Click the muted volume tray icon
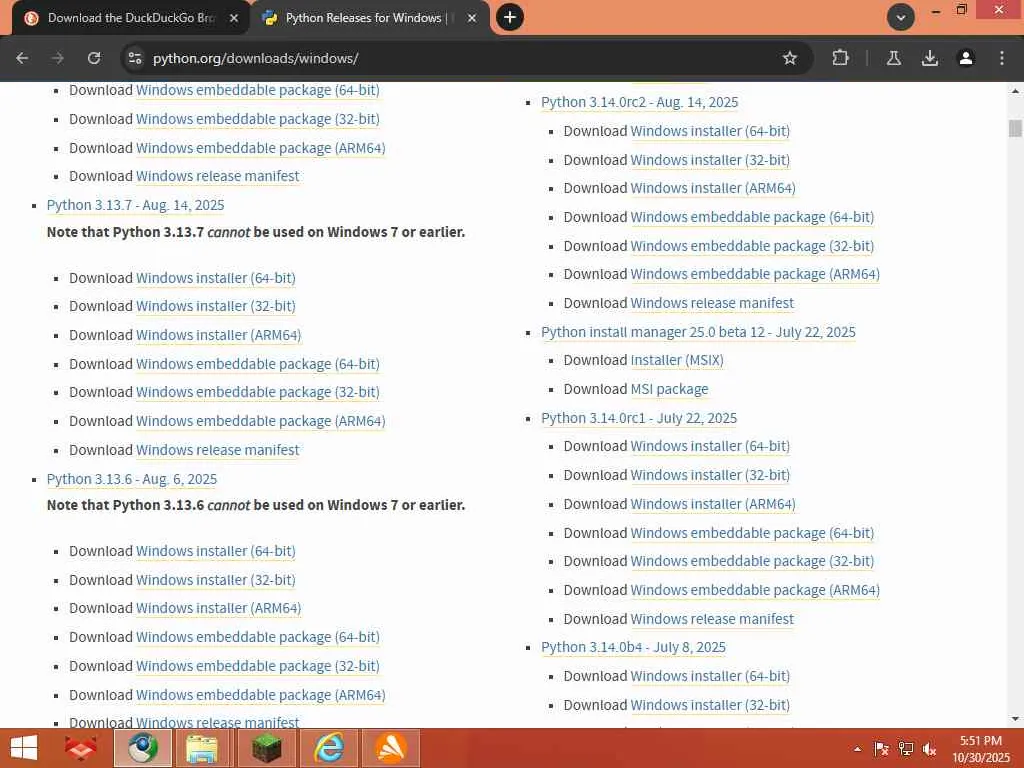The width and height of the screenshot is (1024, 768). point(929,749)
